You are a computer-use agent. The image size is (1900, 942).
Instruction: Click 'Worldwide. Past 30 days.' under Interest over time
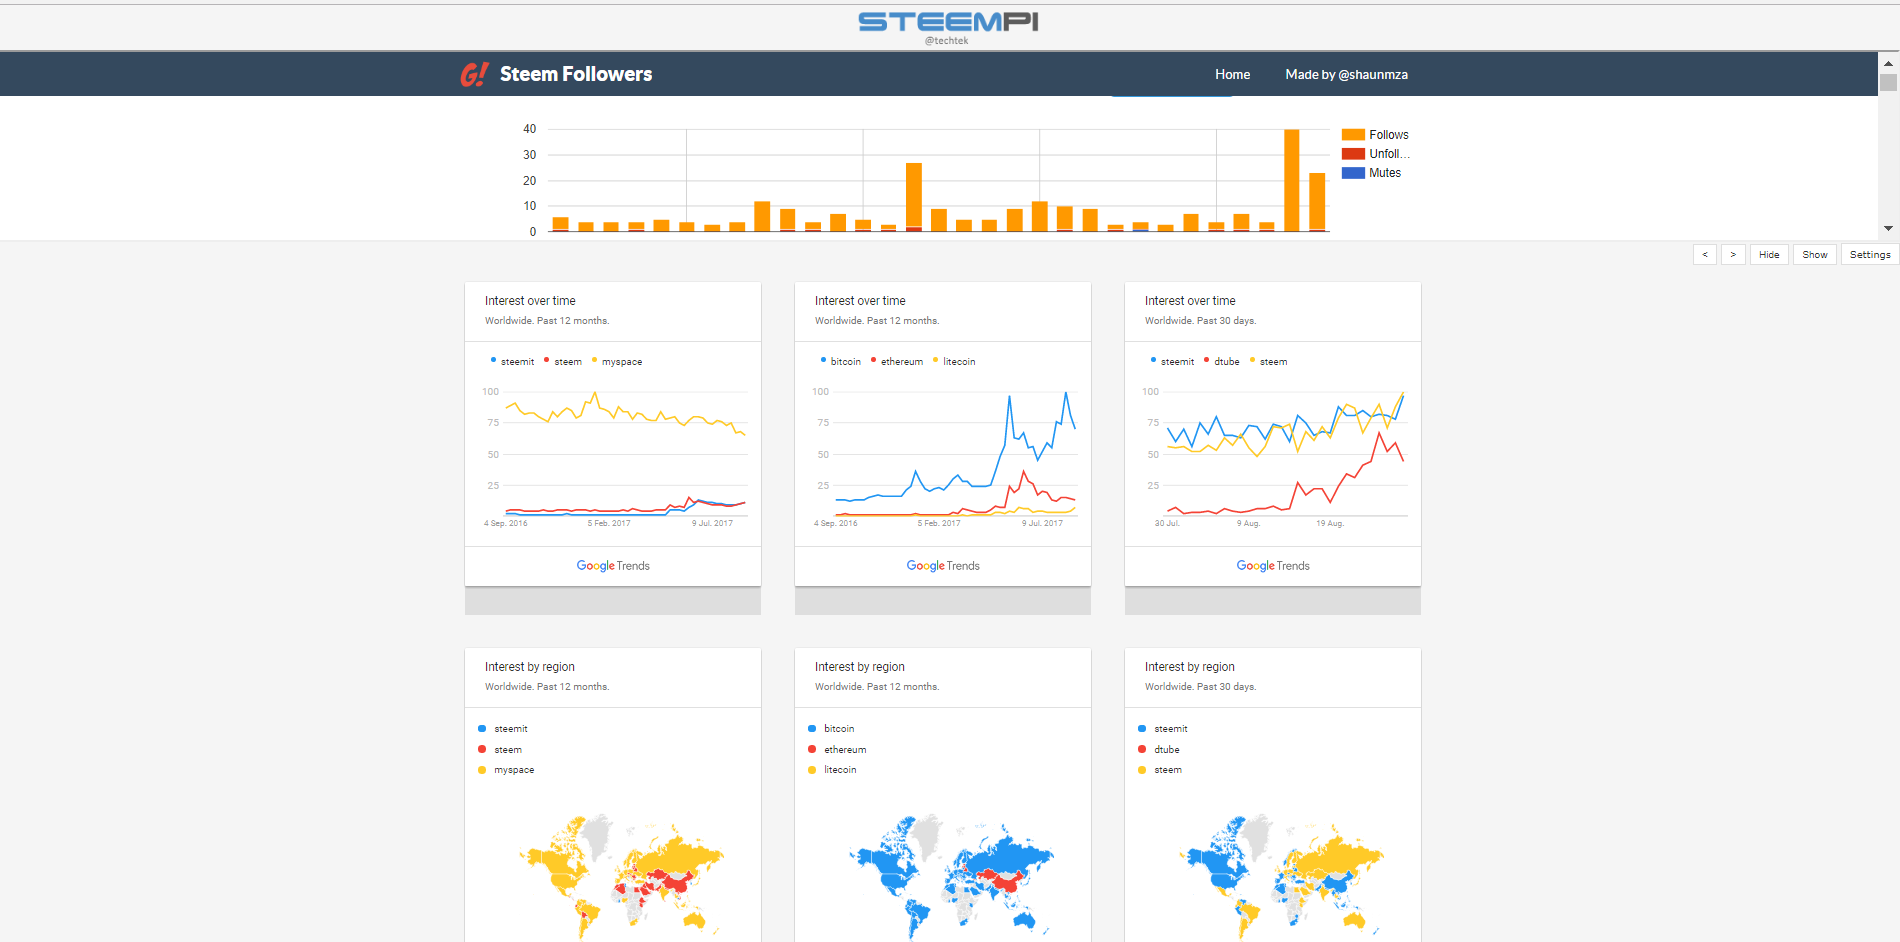(x=1200, y=321)
